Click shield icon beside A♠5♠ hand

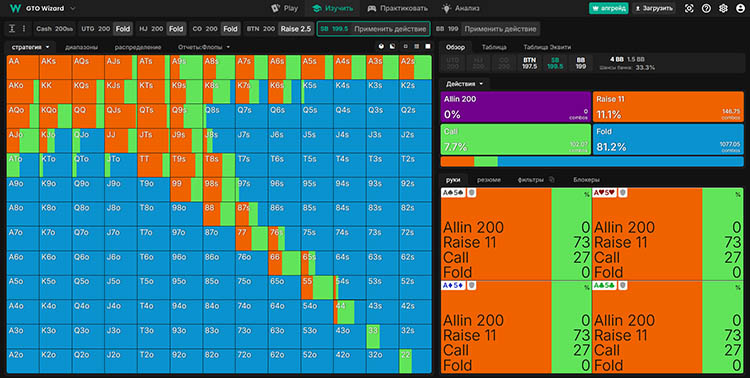pyautogui.click(x=471, y=192)
